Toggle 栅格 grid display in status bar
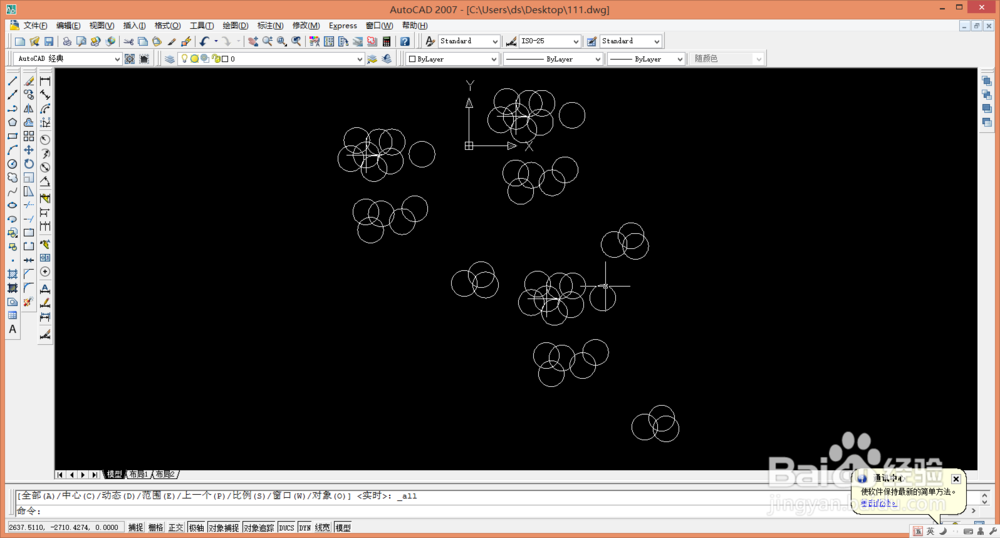1000x538 pixels. [x=156, y=528]
